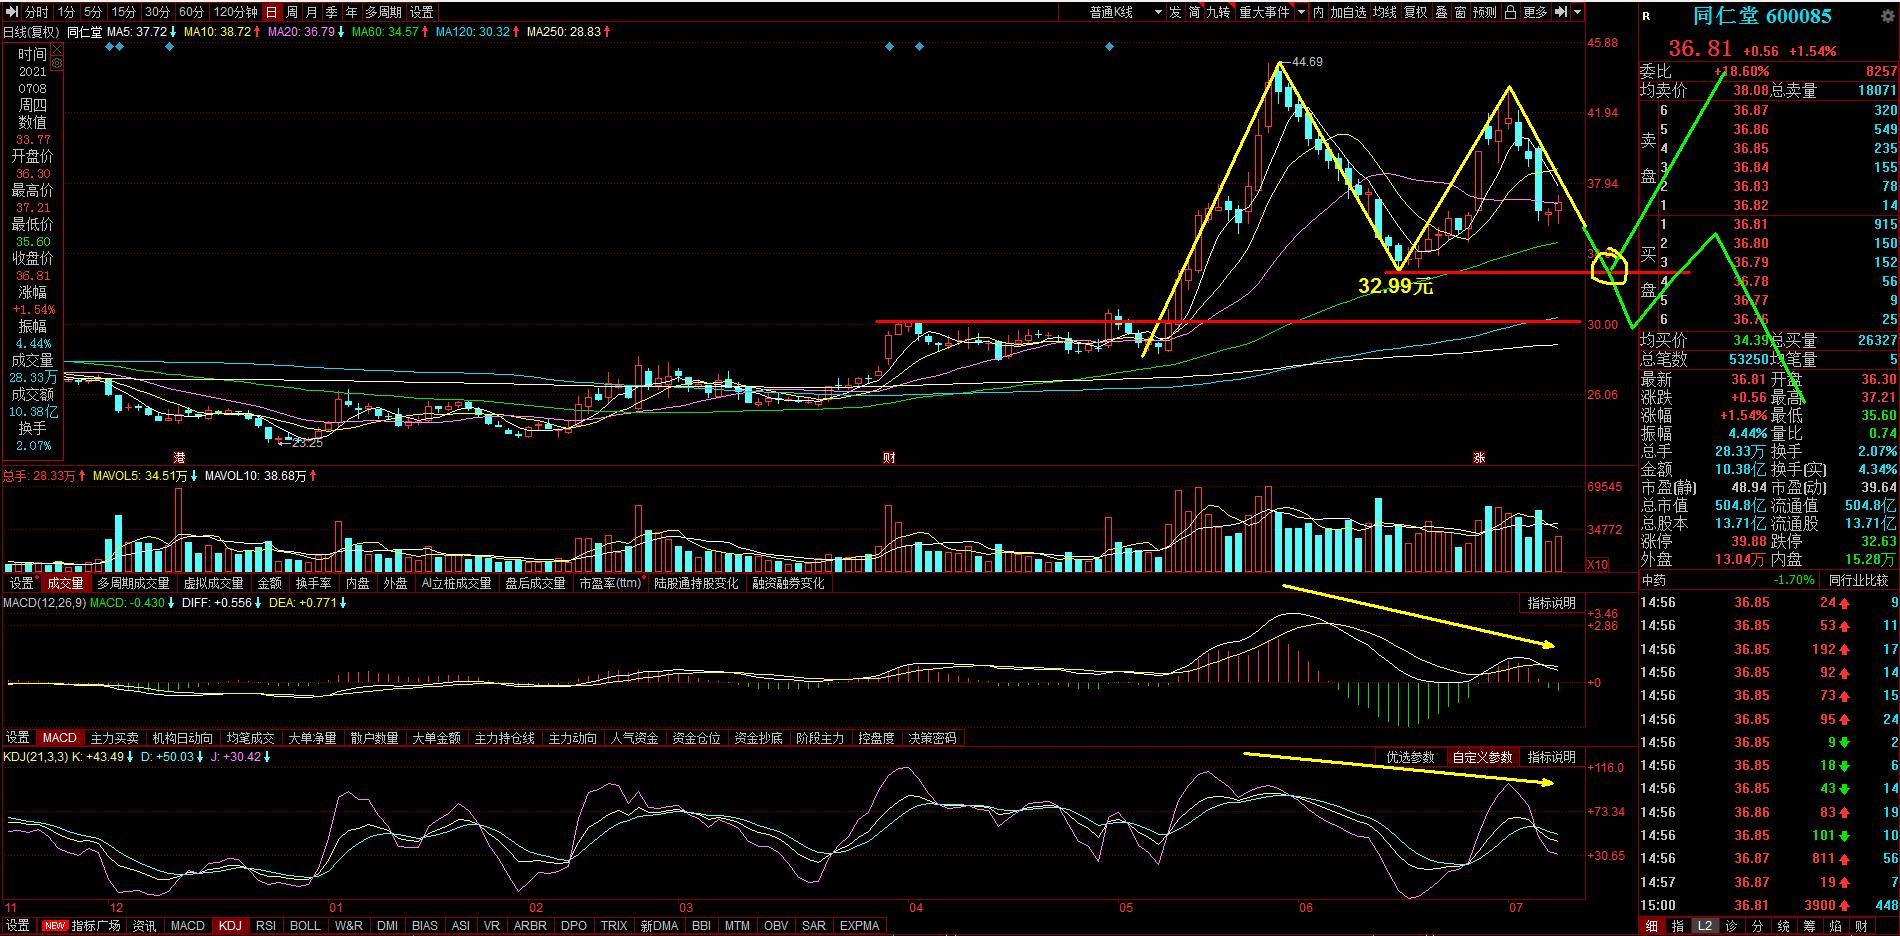Click the 指标说明 button in MACD panel
Viewport: 1900px width, 936px height.
pyautogui.click(x=1551, y=602)
